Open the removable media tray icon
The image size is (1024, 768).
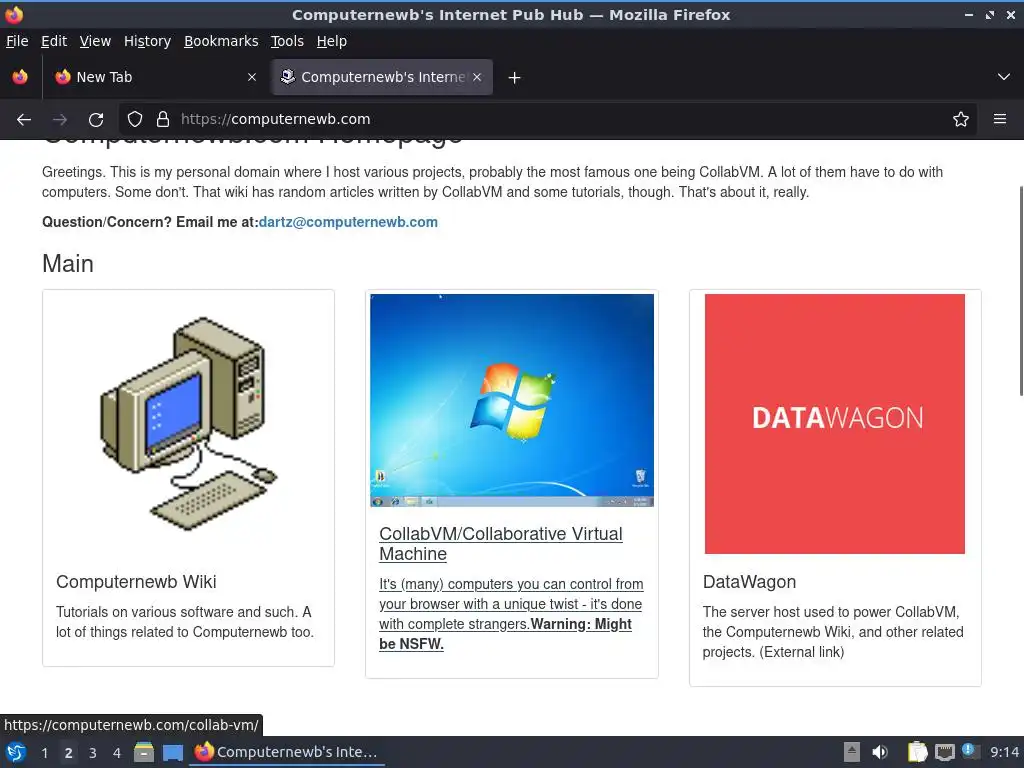852,752
